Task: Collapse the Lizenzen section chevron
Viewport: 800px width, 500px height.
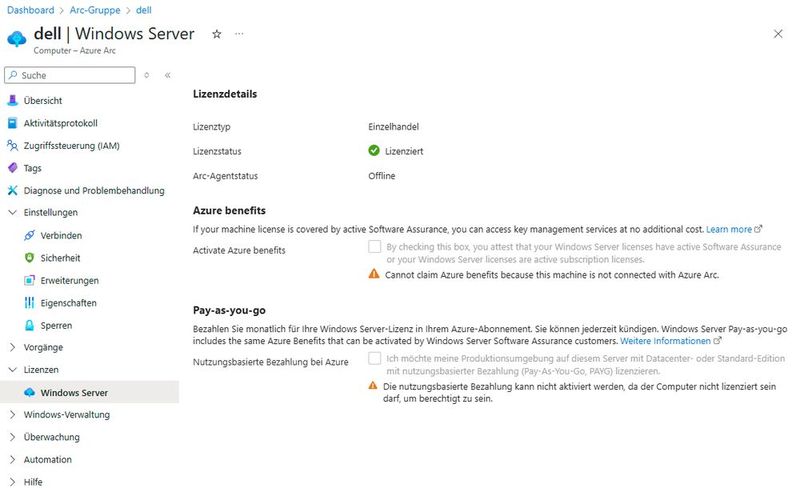Action: [x=13, y=369]
